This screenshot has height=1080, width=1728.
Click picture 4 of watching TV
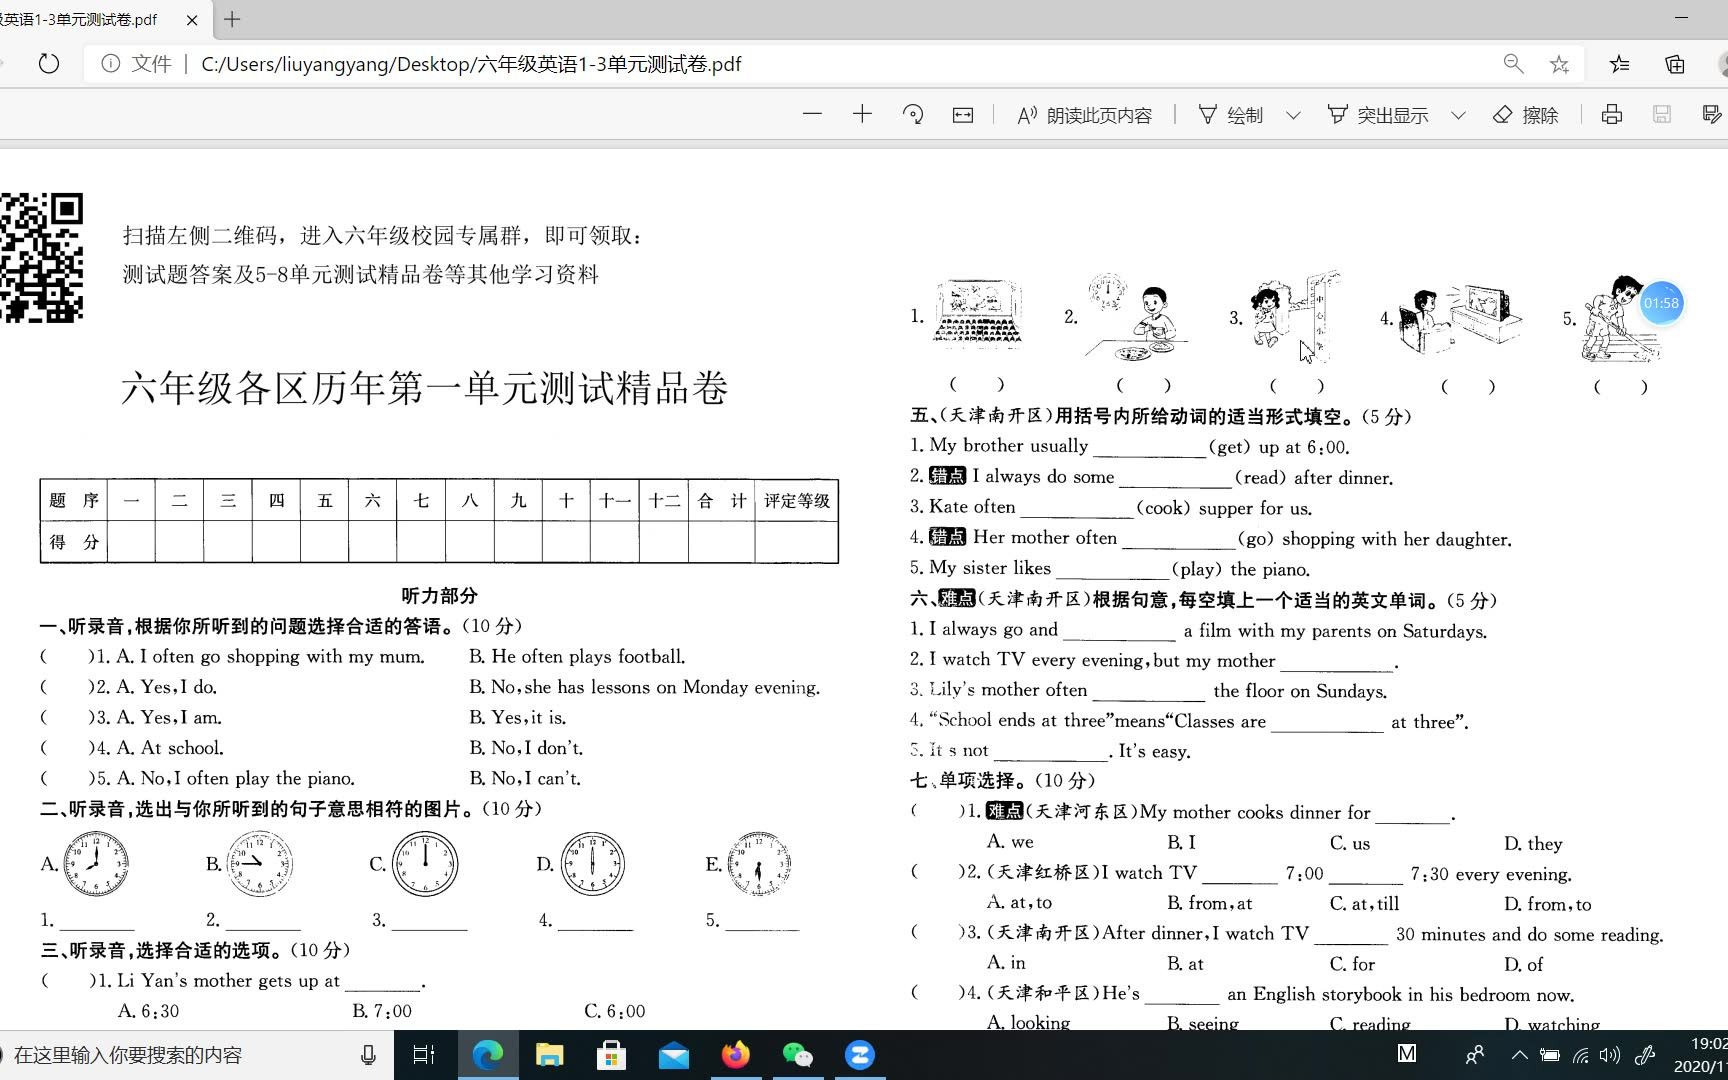click(1460, 318)
